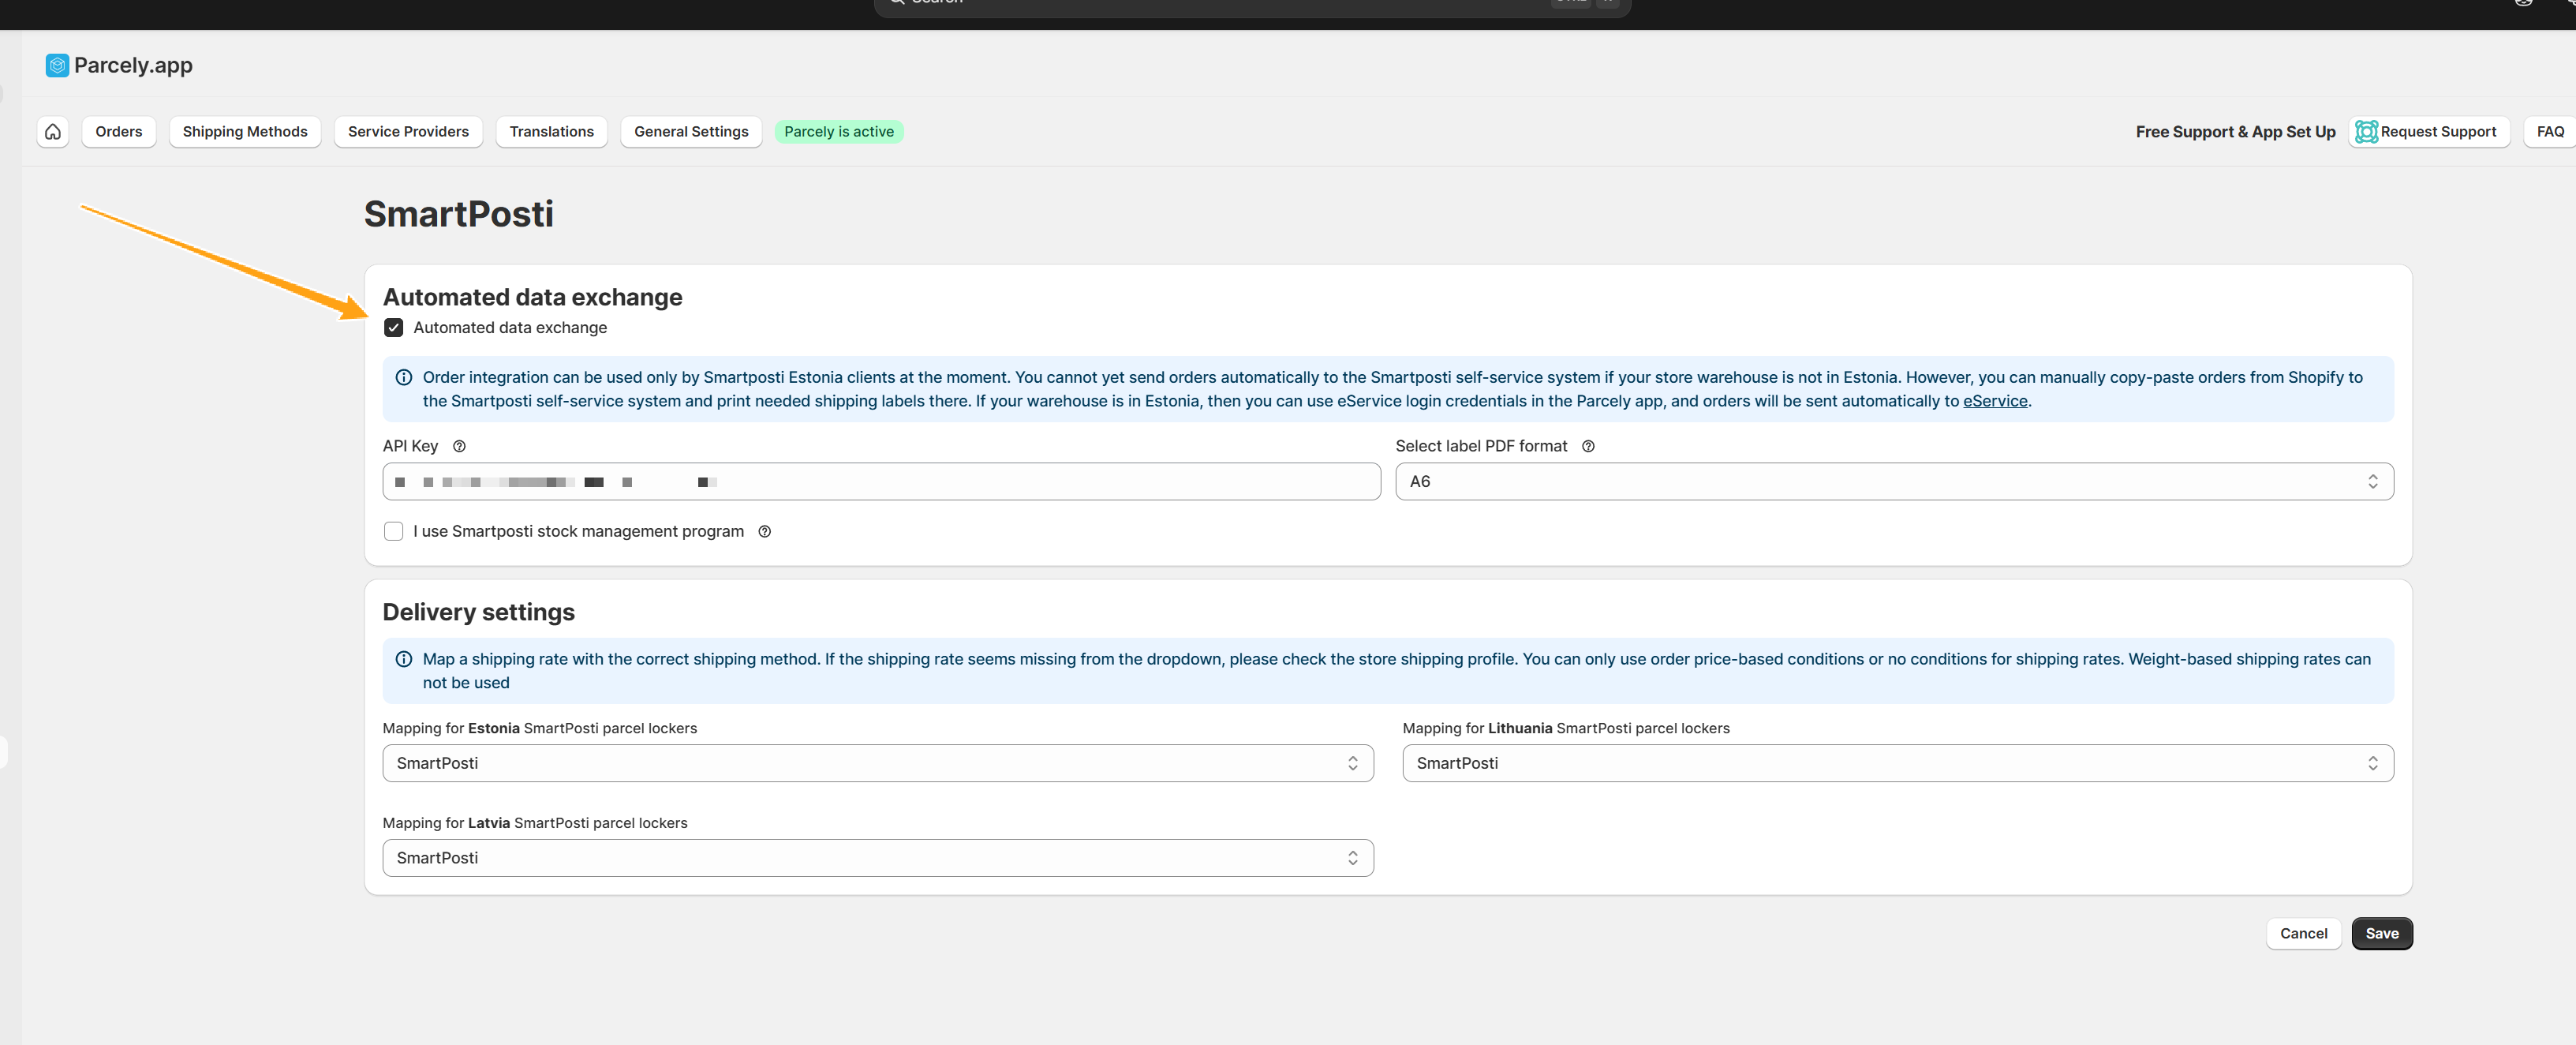Click the label PDF format help icon
Screen dimensions: 2576x1045
click(1588, 446)
